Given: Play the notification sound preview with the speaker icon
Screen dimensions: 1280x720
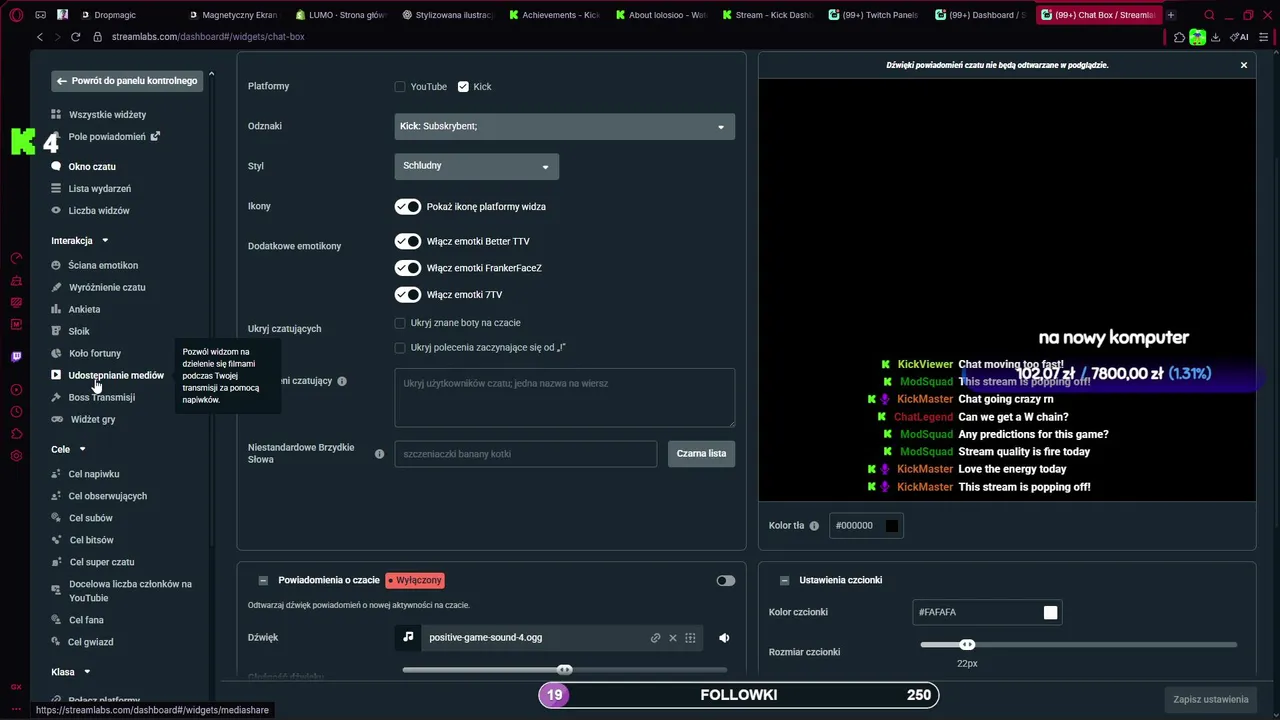Looking at the screenshot, I should pos(724,638).
